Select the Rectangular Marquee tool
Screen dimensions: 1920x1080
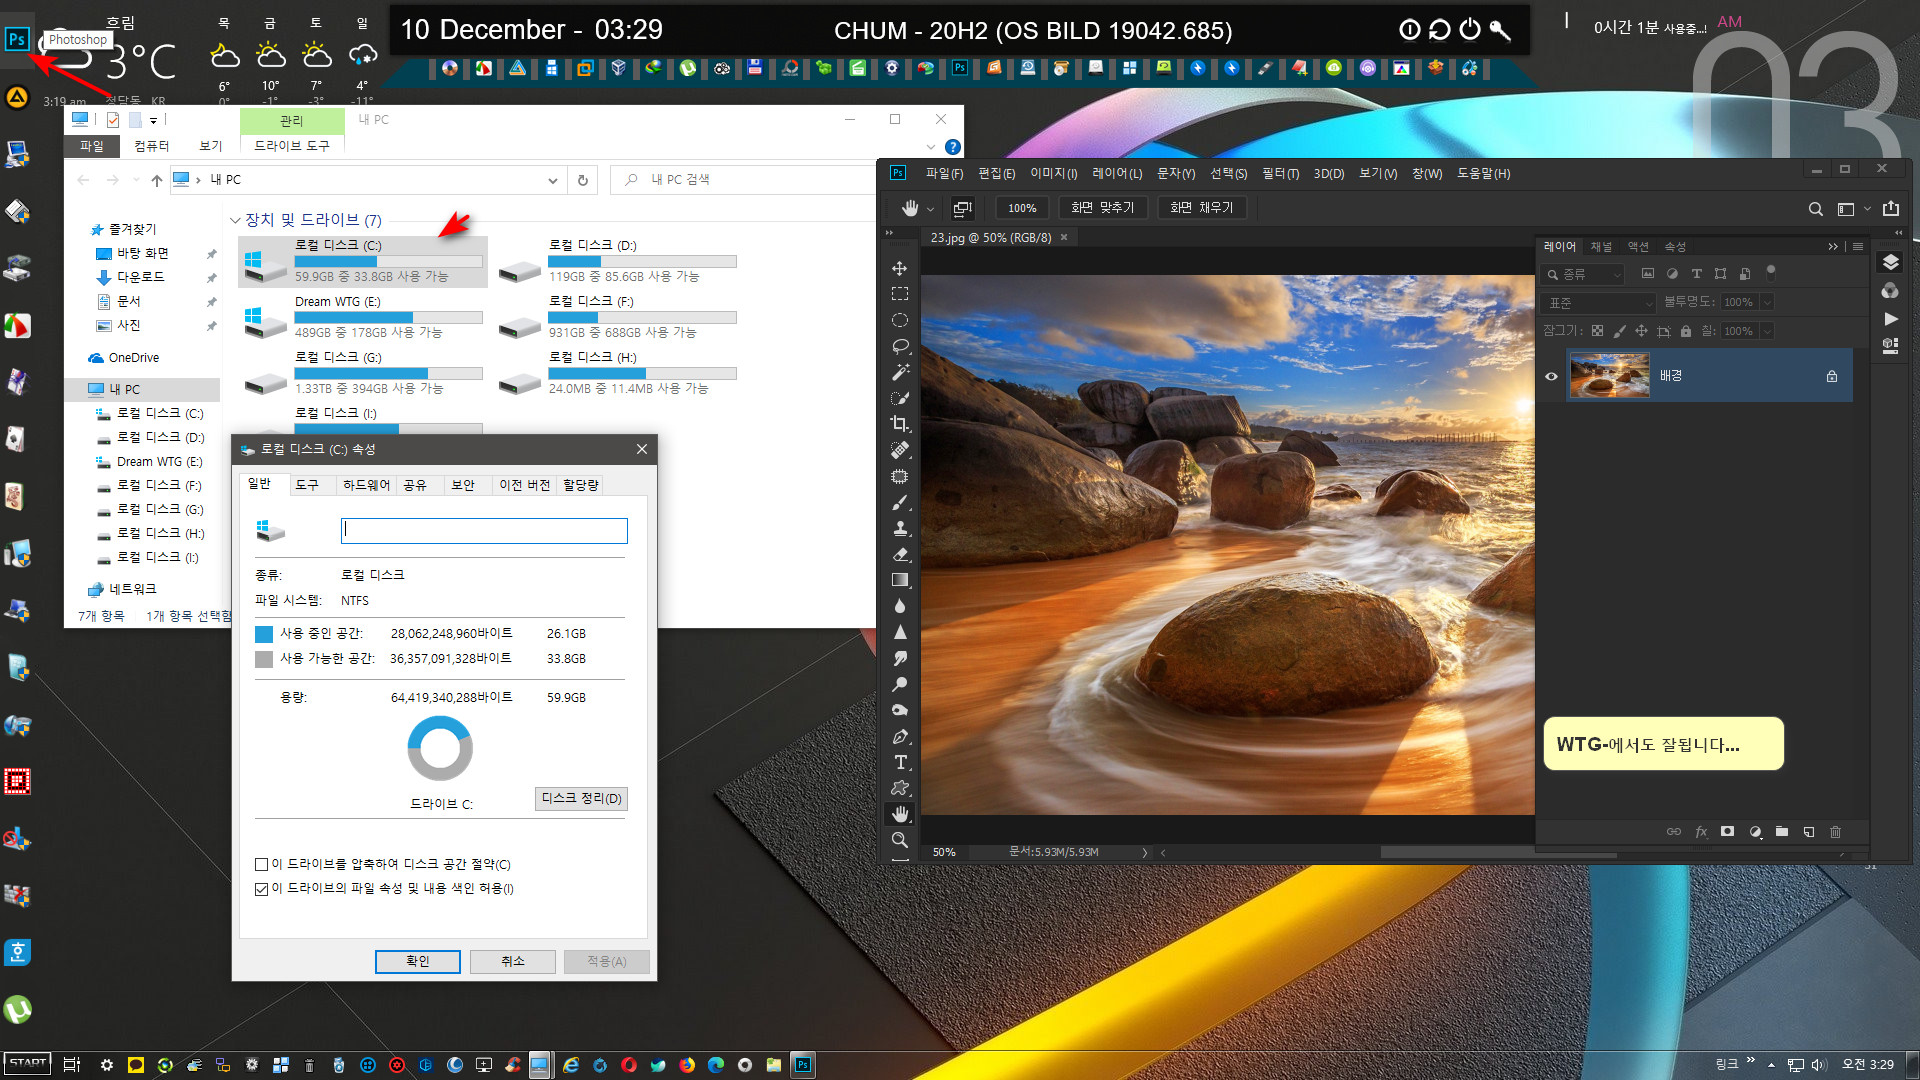900,294
